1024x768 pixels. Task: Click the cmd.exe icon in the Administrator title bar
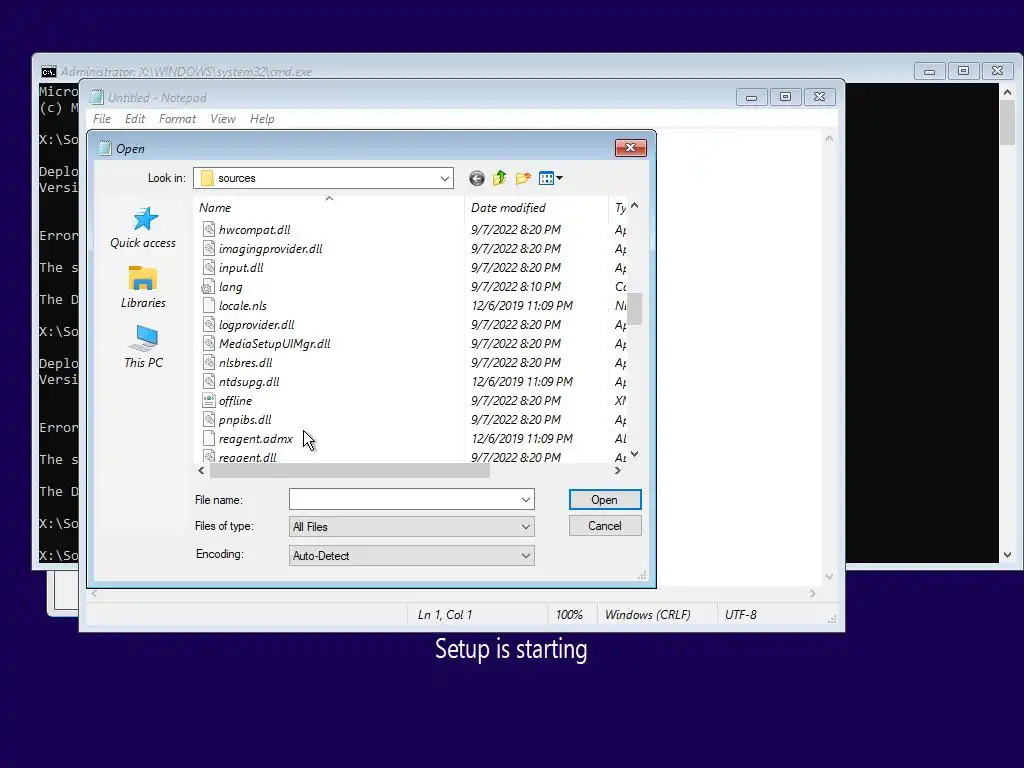(48, 72)
